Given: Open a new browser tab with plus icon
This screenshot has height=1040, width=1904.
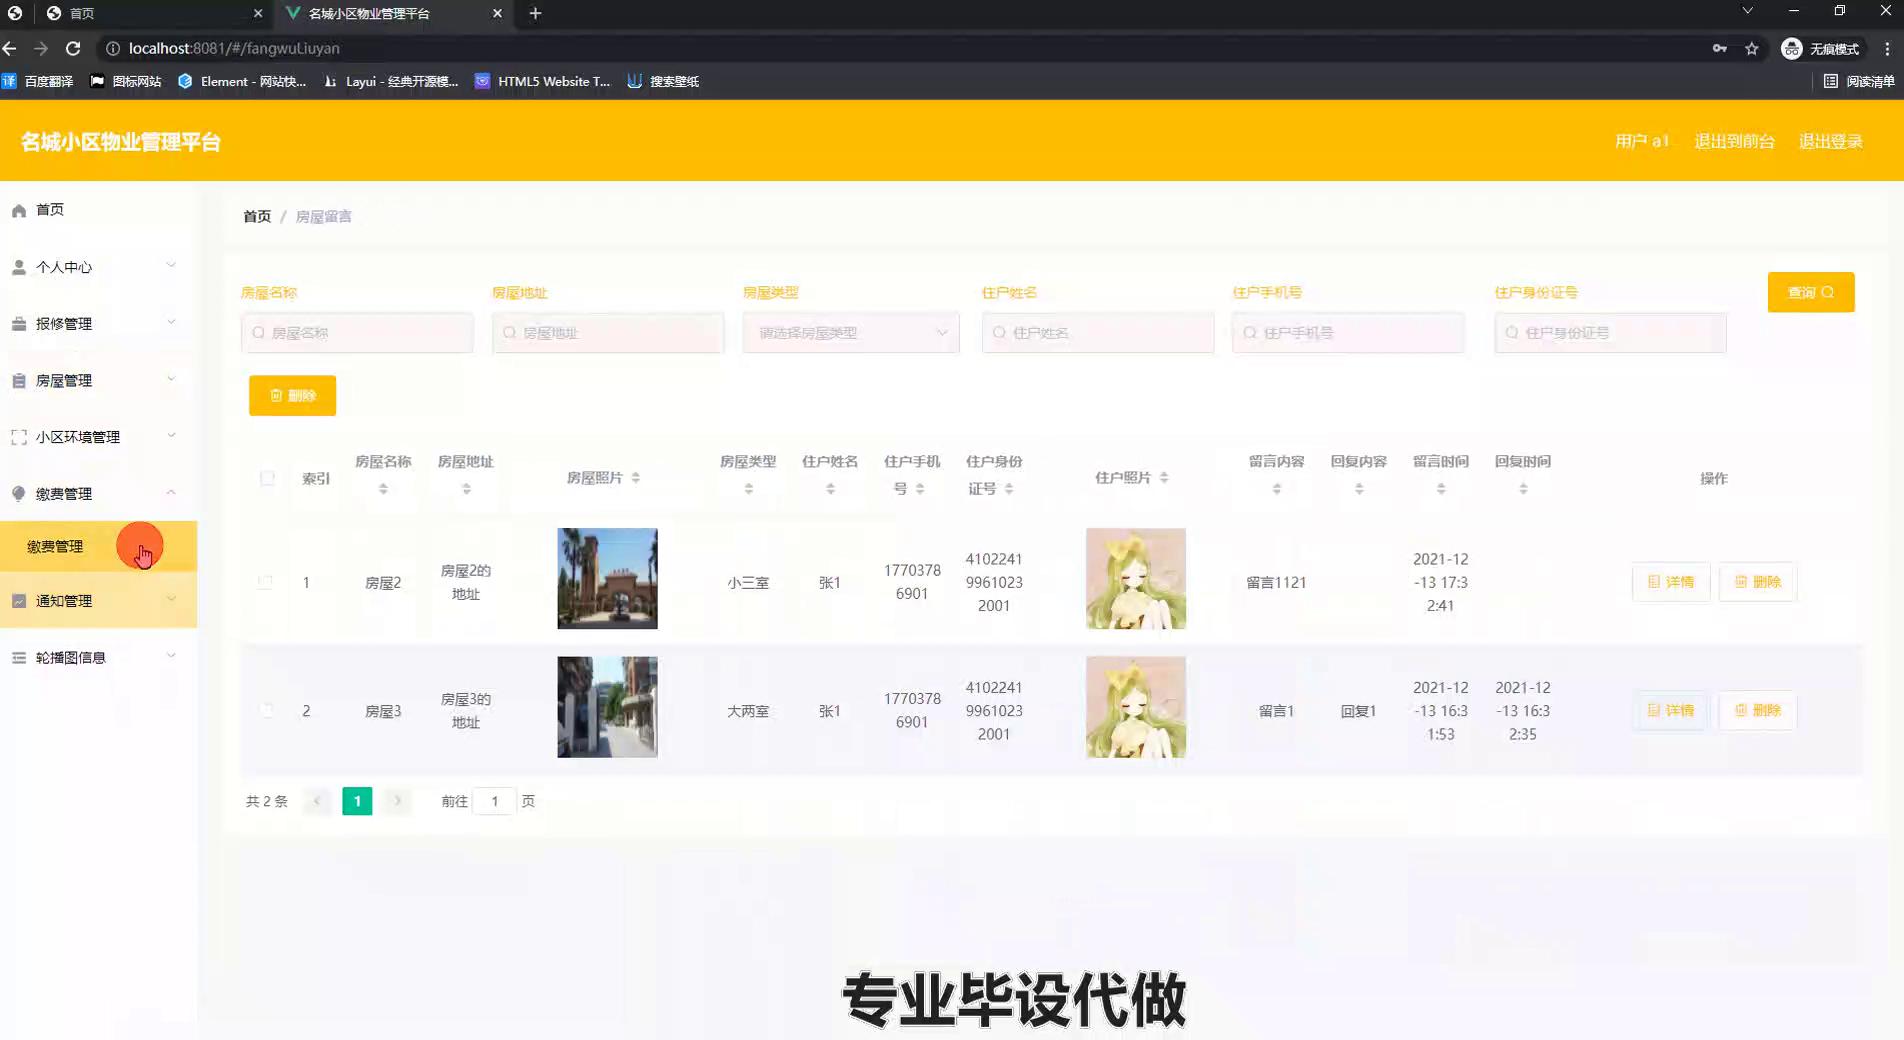Looking at the screenshot, I should (535, 13).
